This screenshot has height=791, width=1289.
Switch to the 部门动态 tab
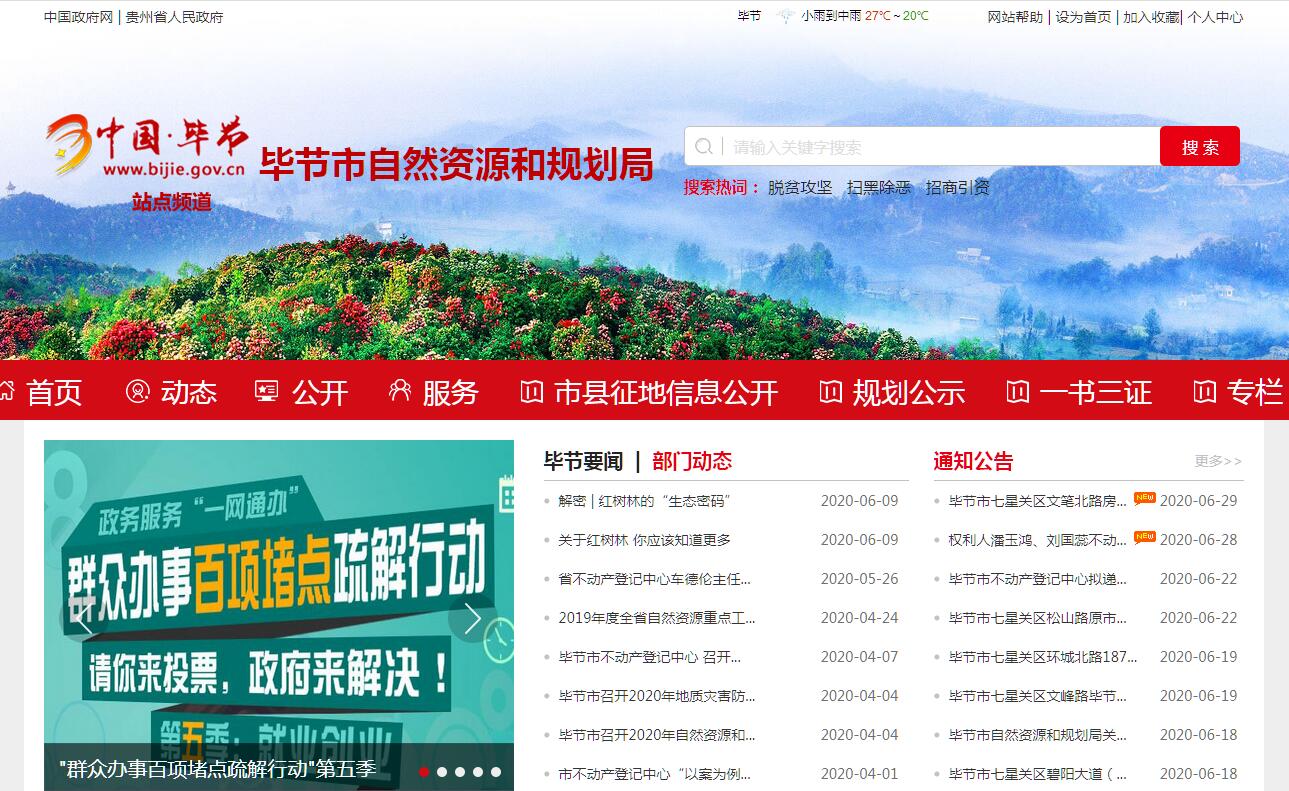(x=692, y=461)
